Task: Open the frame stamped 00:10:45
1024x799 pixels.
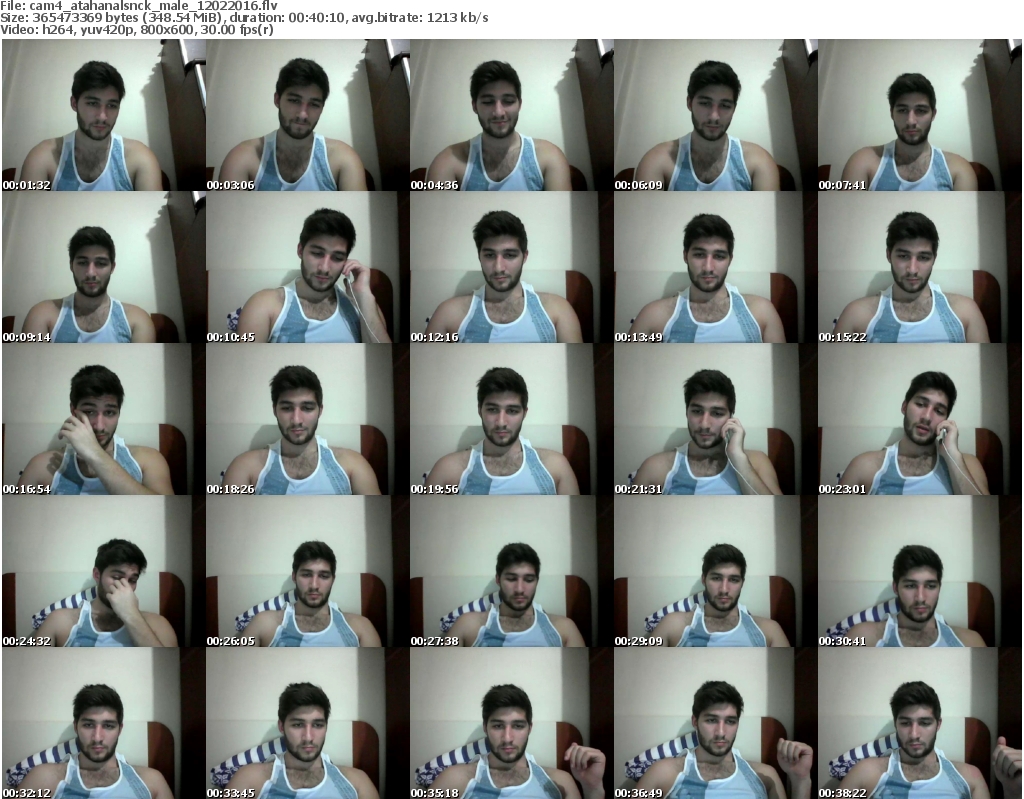Action: pos(308,267)
